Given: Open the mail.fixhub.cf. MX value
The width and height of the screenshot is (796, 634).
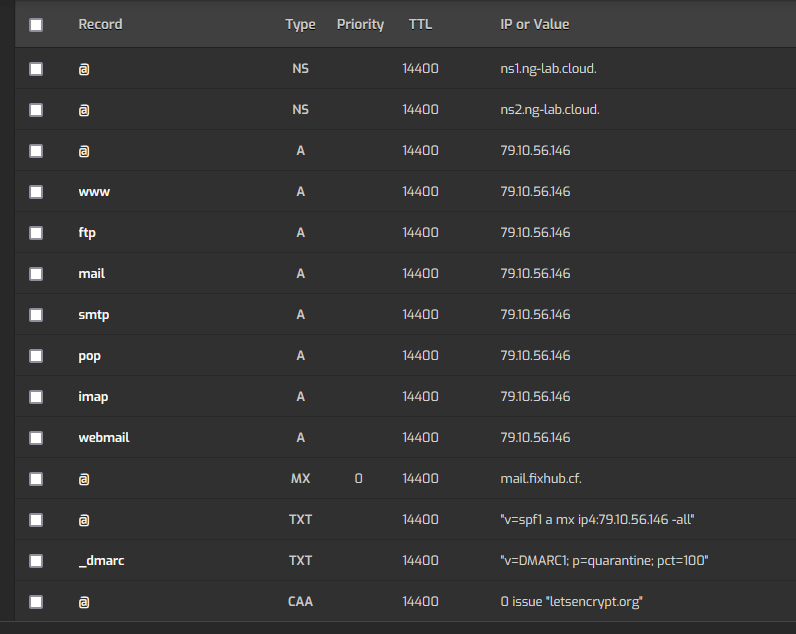Looking at the screenshot, I should [x=541, y=479].
